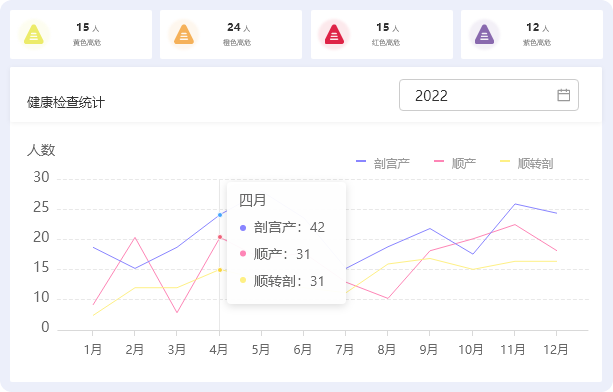613x392 pixels.
Task: Click the yellow data point at 4月
Action: [x=220, y=270]
